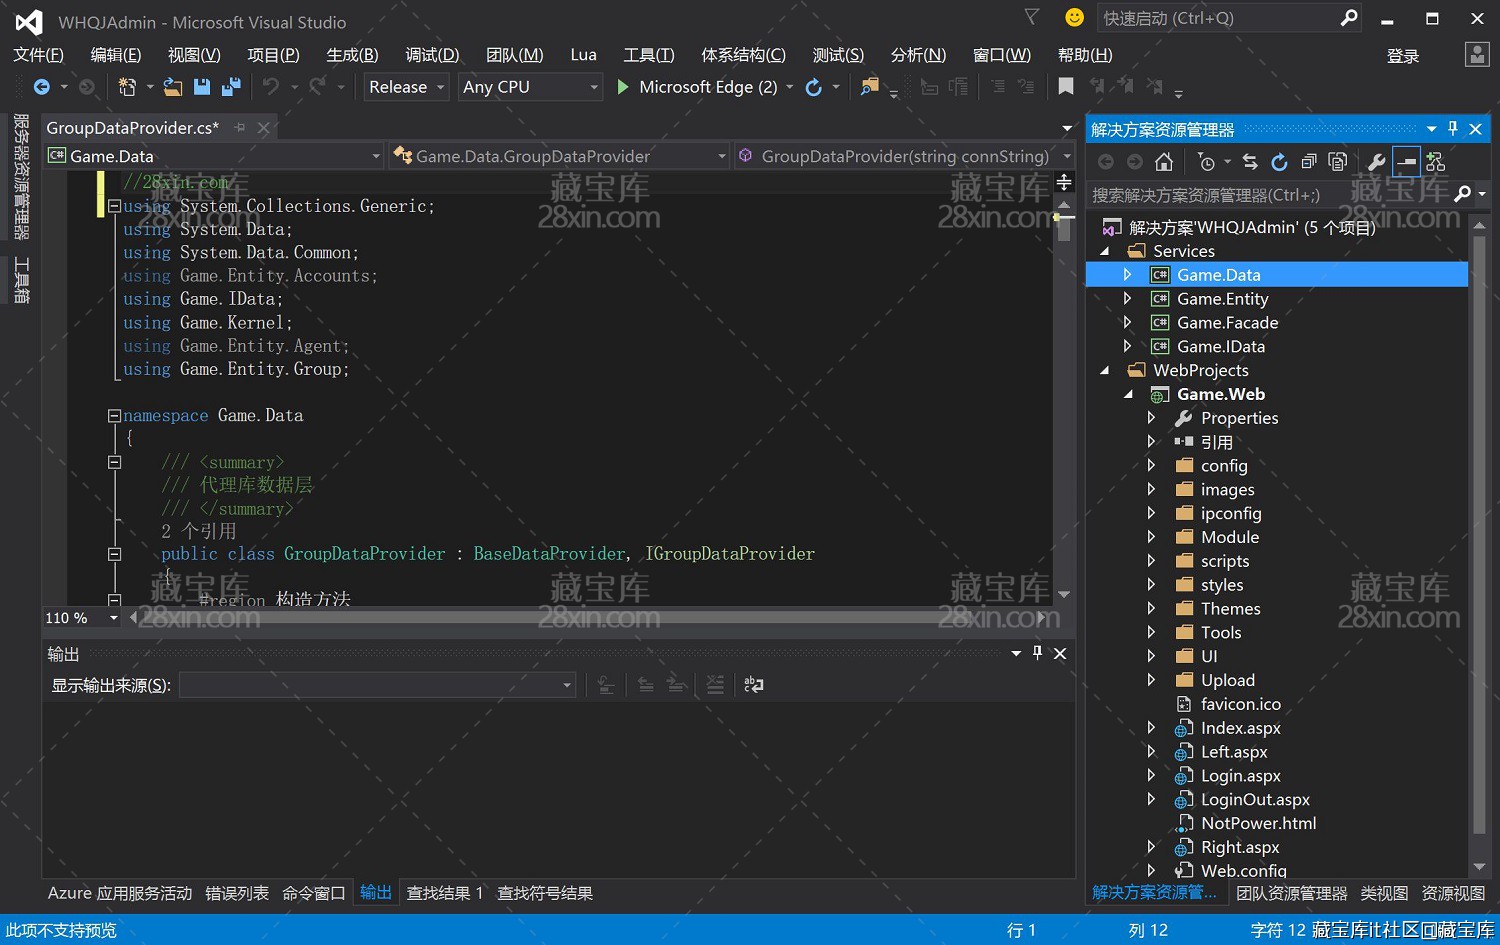Open the Output source combo box
Image resolution: width=1500 pixels, height=945 pixels.
pyautogui.click(x=377, y=685)
